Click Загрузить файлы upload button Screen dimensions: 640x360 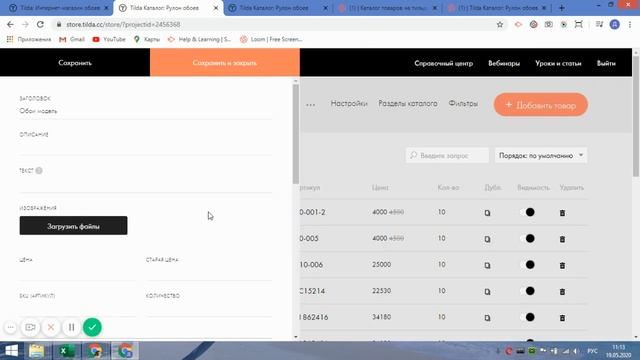coord(73,226)
